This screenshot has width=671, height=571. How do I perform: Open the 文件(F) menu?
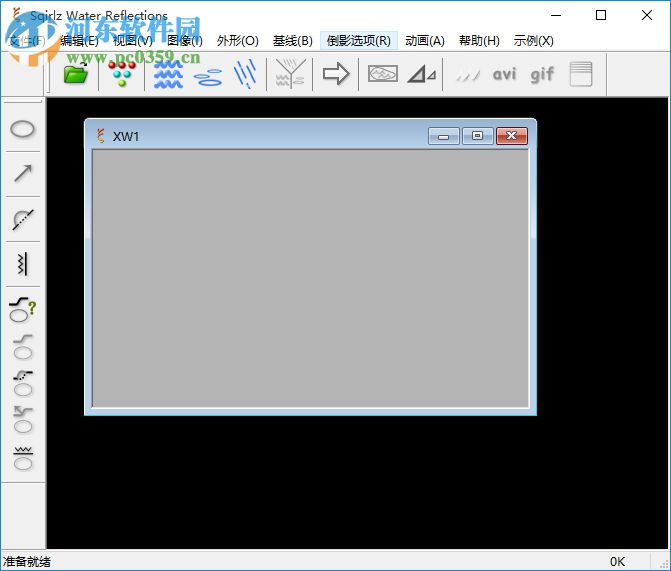click(27, 41)
